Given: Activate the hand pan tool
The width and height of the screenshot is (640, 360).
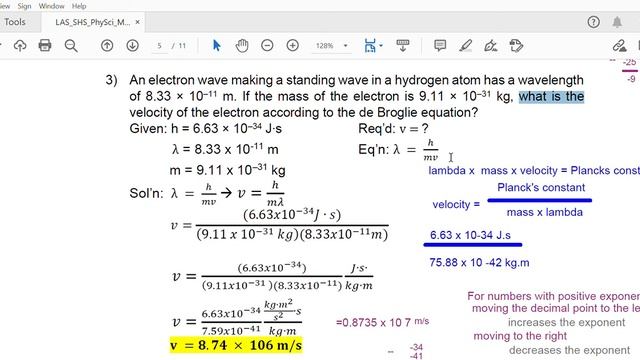Looking at the screenshot, I should tap(242, 45).
